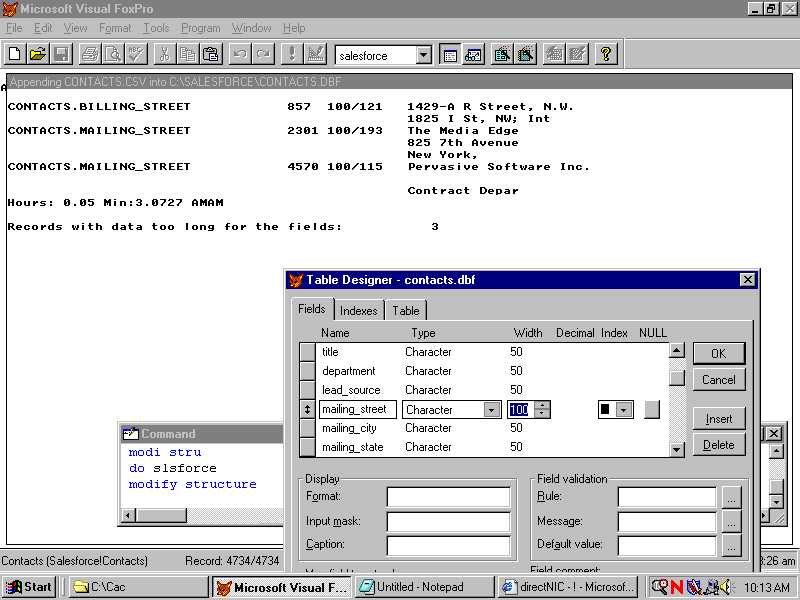The image size is (800, 600).
Task: Open the Format menu
Action: coord(115,28)
